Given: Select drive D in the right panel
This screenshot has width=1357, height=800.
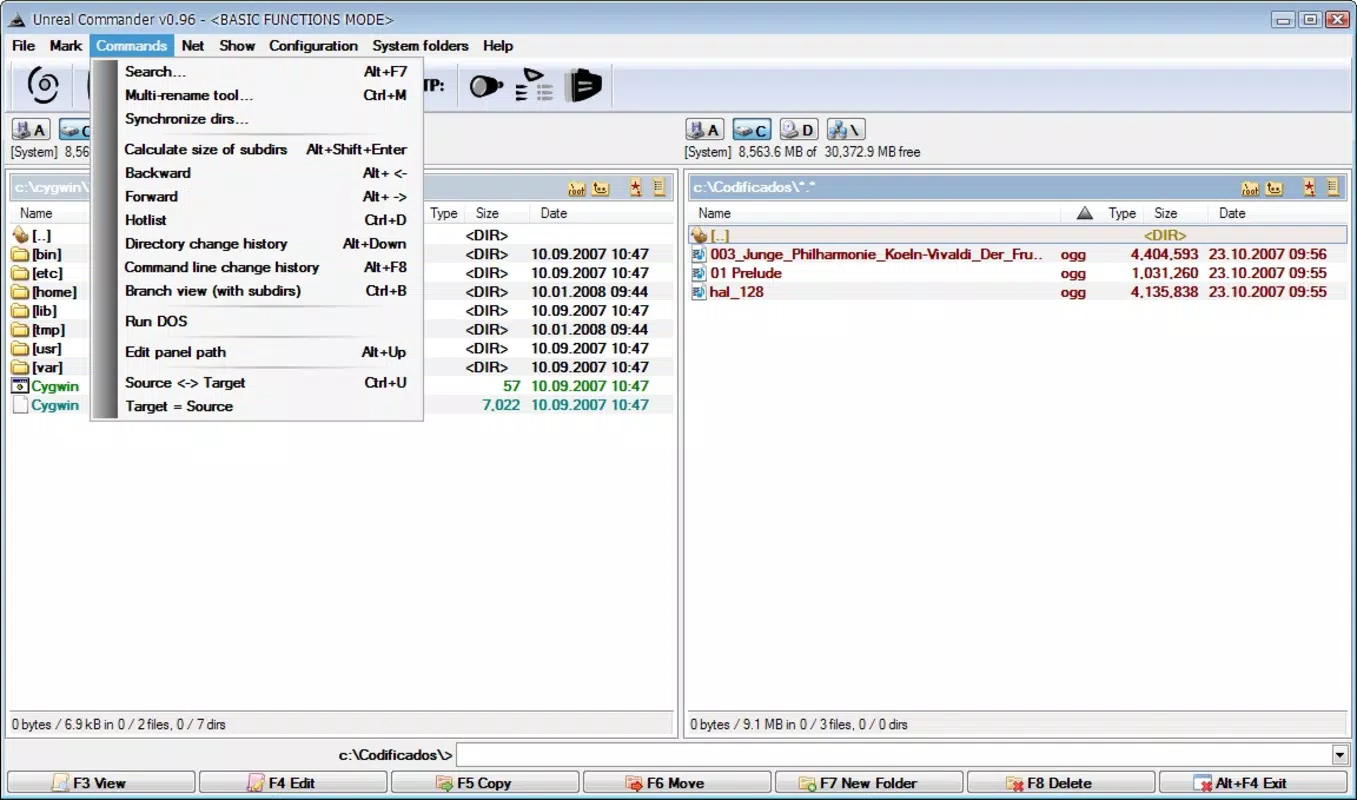Looking at the screenshot, I should (x=798, y=129).
